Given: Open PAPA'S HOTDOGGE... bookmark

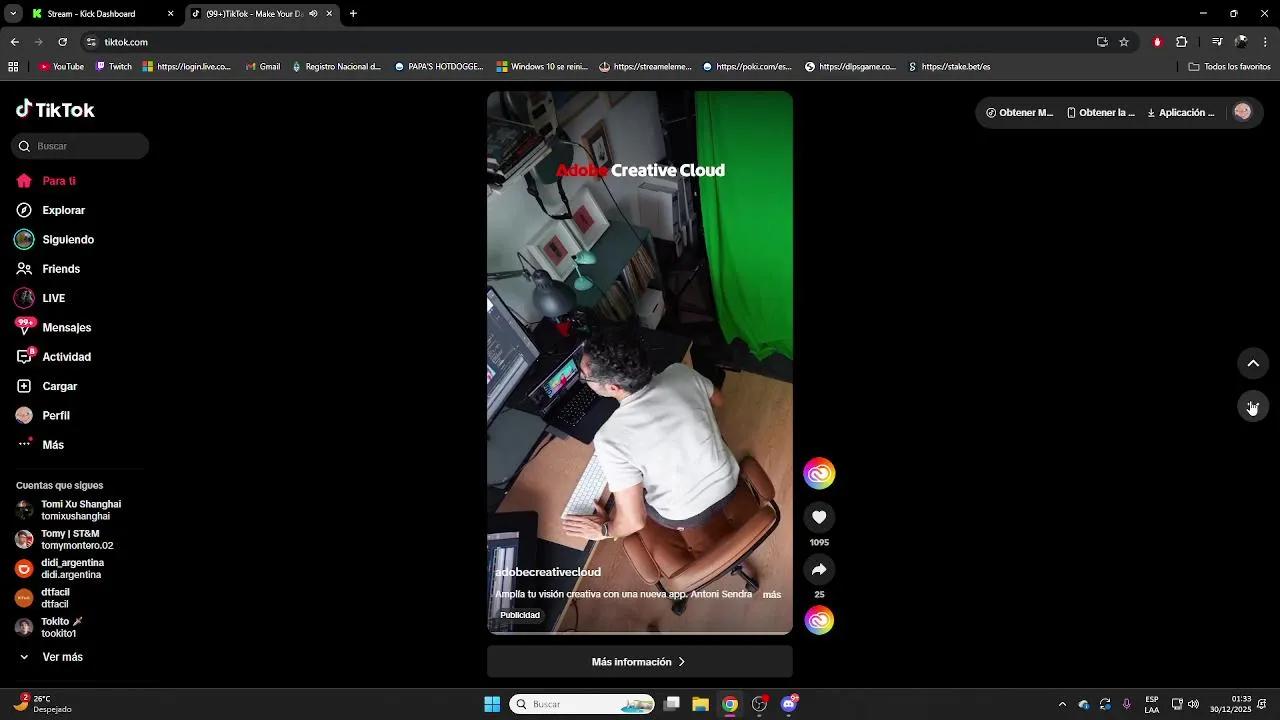Looking at the screenshot, I should (439, 67).
